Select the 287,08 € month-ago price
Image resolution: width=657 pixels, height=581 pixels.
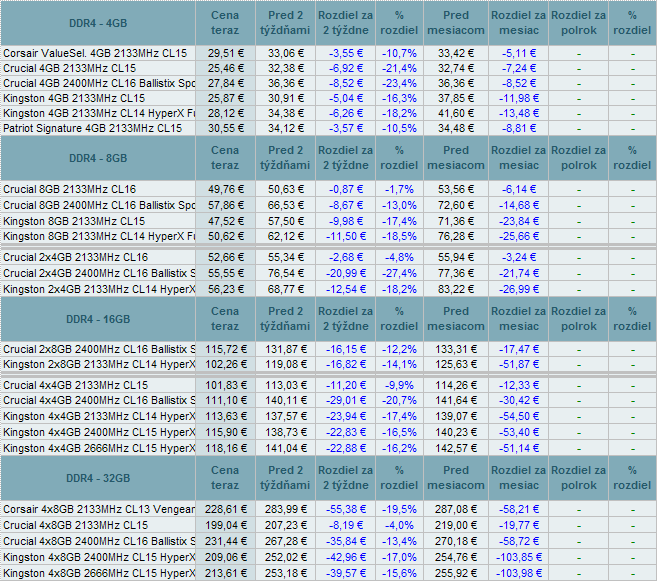click(x=456, y=509)
